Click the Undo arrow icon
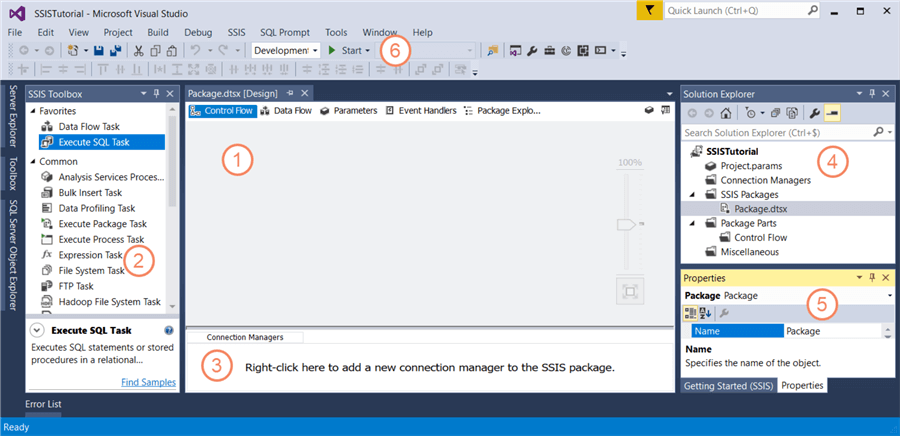900x436 pixels. [x=196, y=50]
